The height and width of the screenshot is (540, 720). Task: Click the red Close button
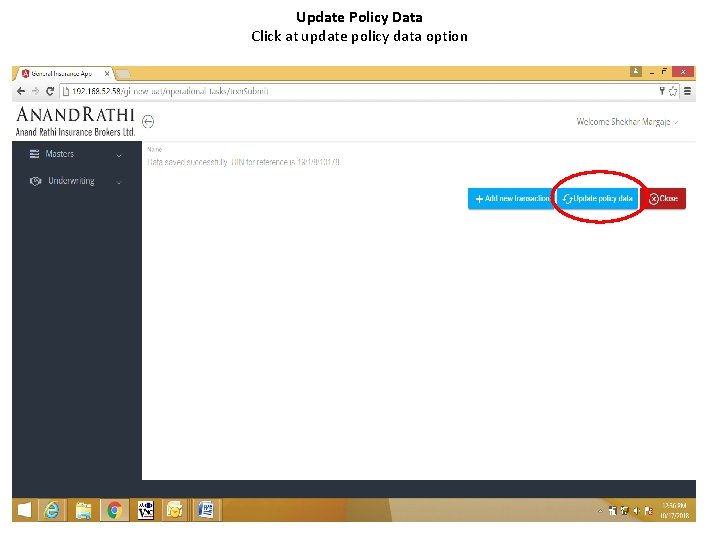tap(663, 198)
